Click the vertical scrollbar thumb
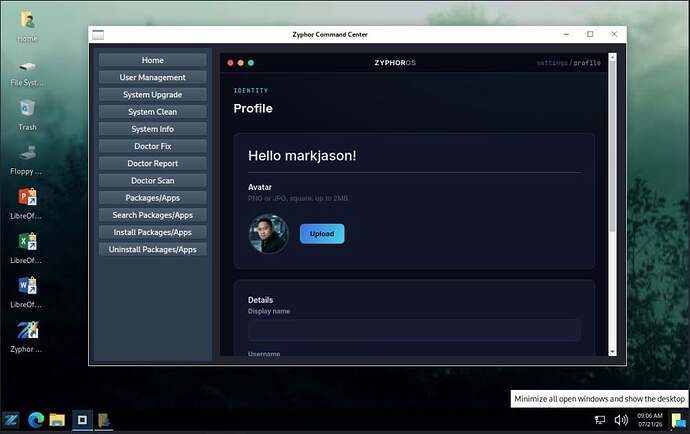690x434 pixels. pos(612,145)
